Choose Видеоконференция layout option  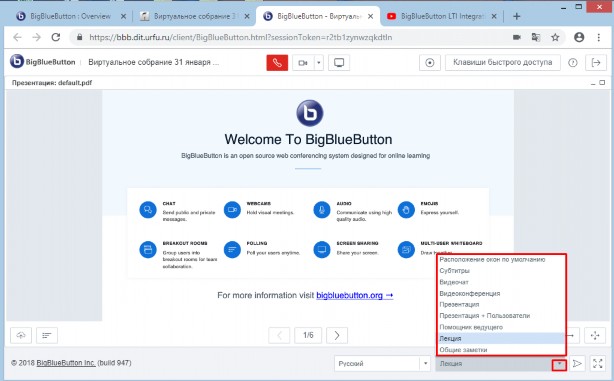click(501, 293)
